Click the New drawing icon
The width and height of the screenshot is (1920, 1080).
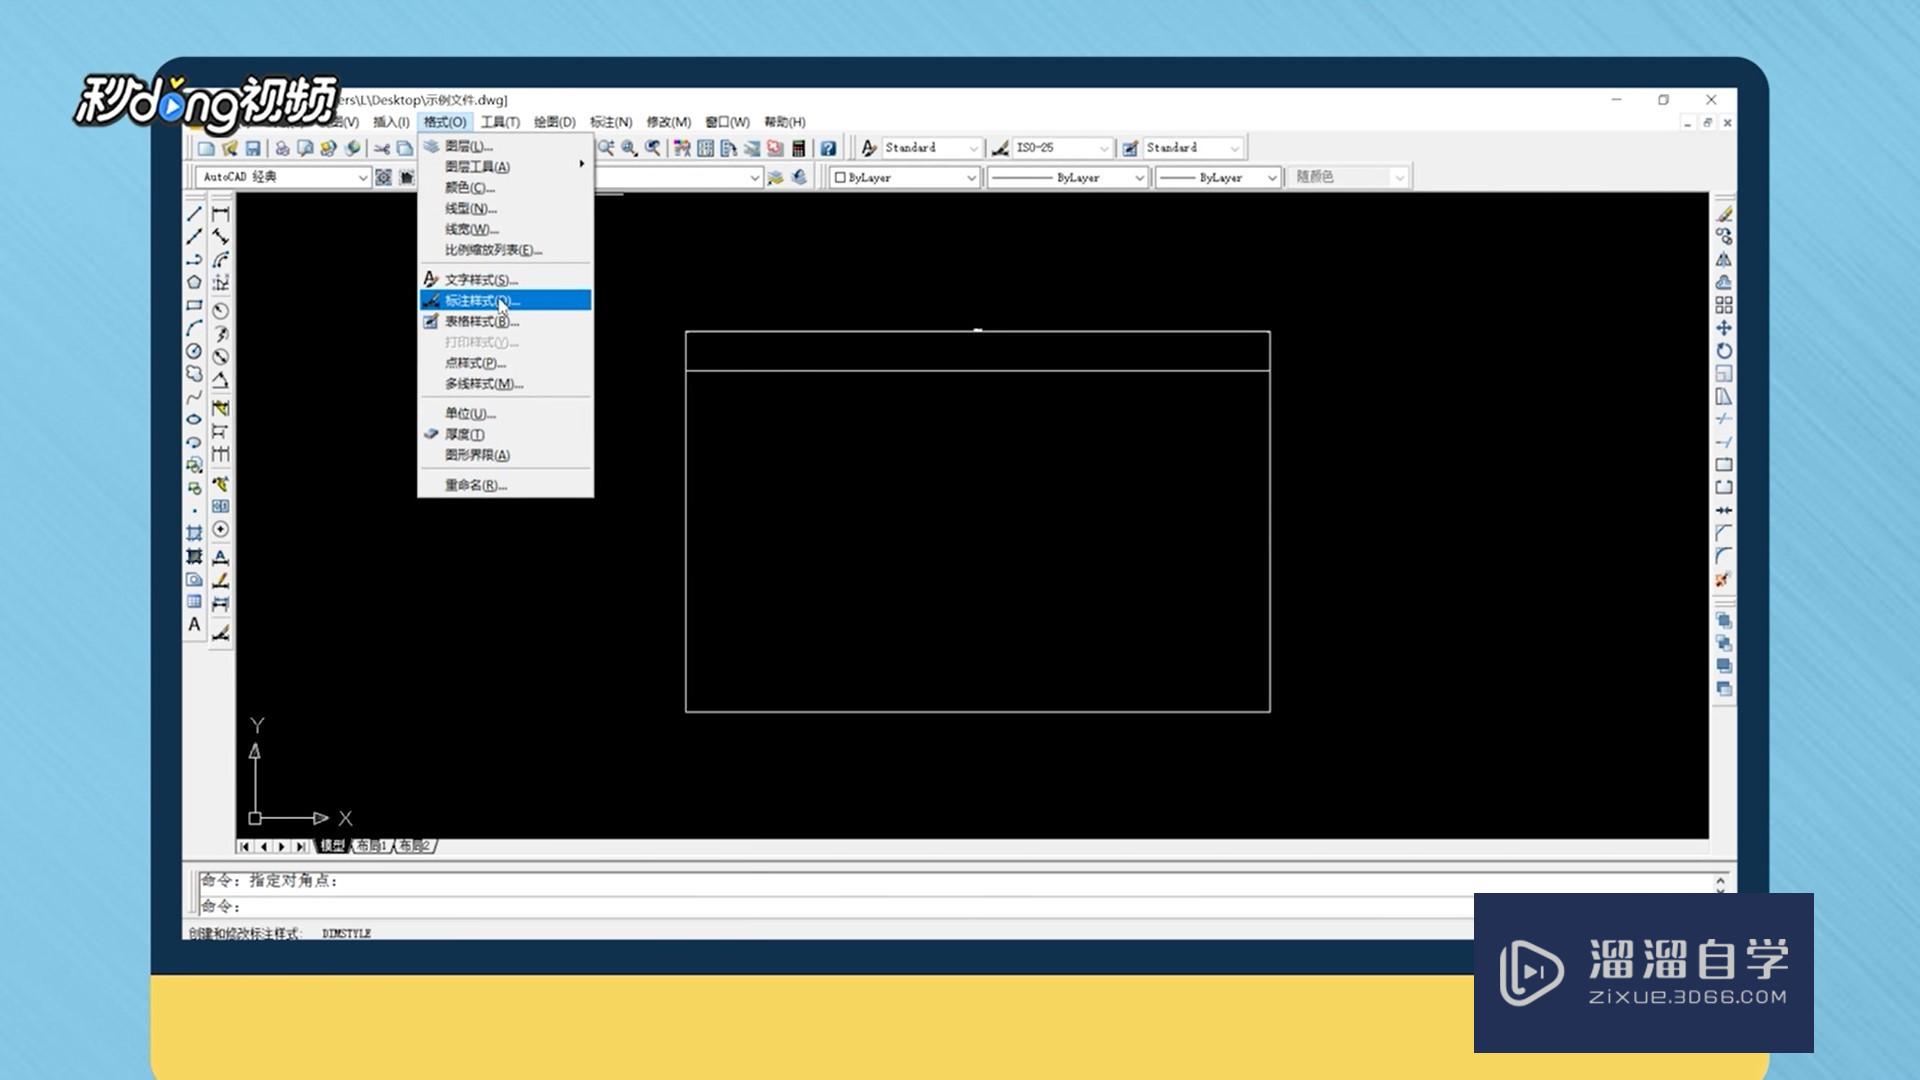pos(205,148)
